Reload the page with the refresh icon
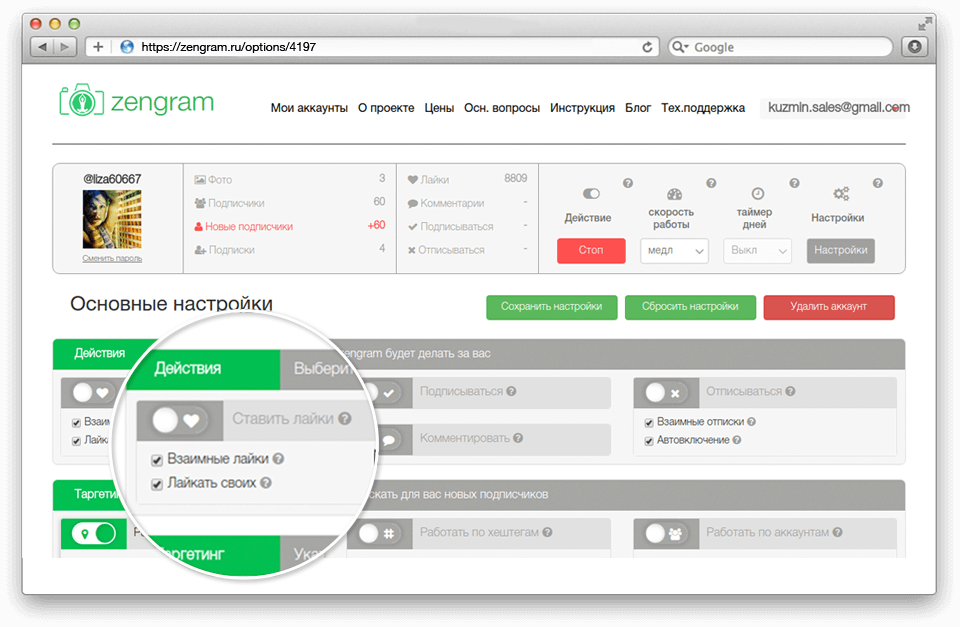The width and height of the screenshot is (960, 627). click(x=647, y=47)
